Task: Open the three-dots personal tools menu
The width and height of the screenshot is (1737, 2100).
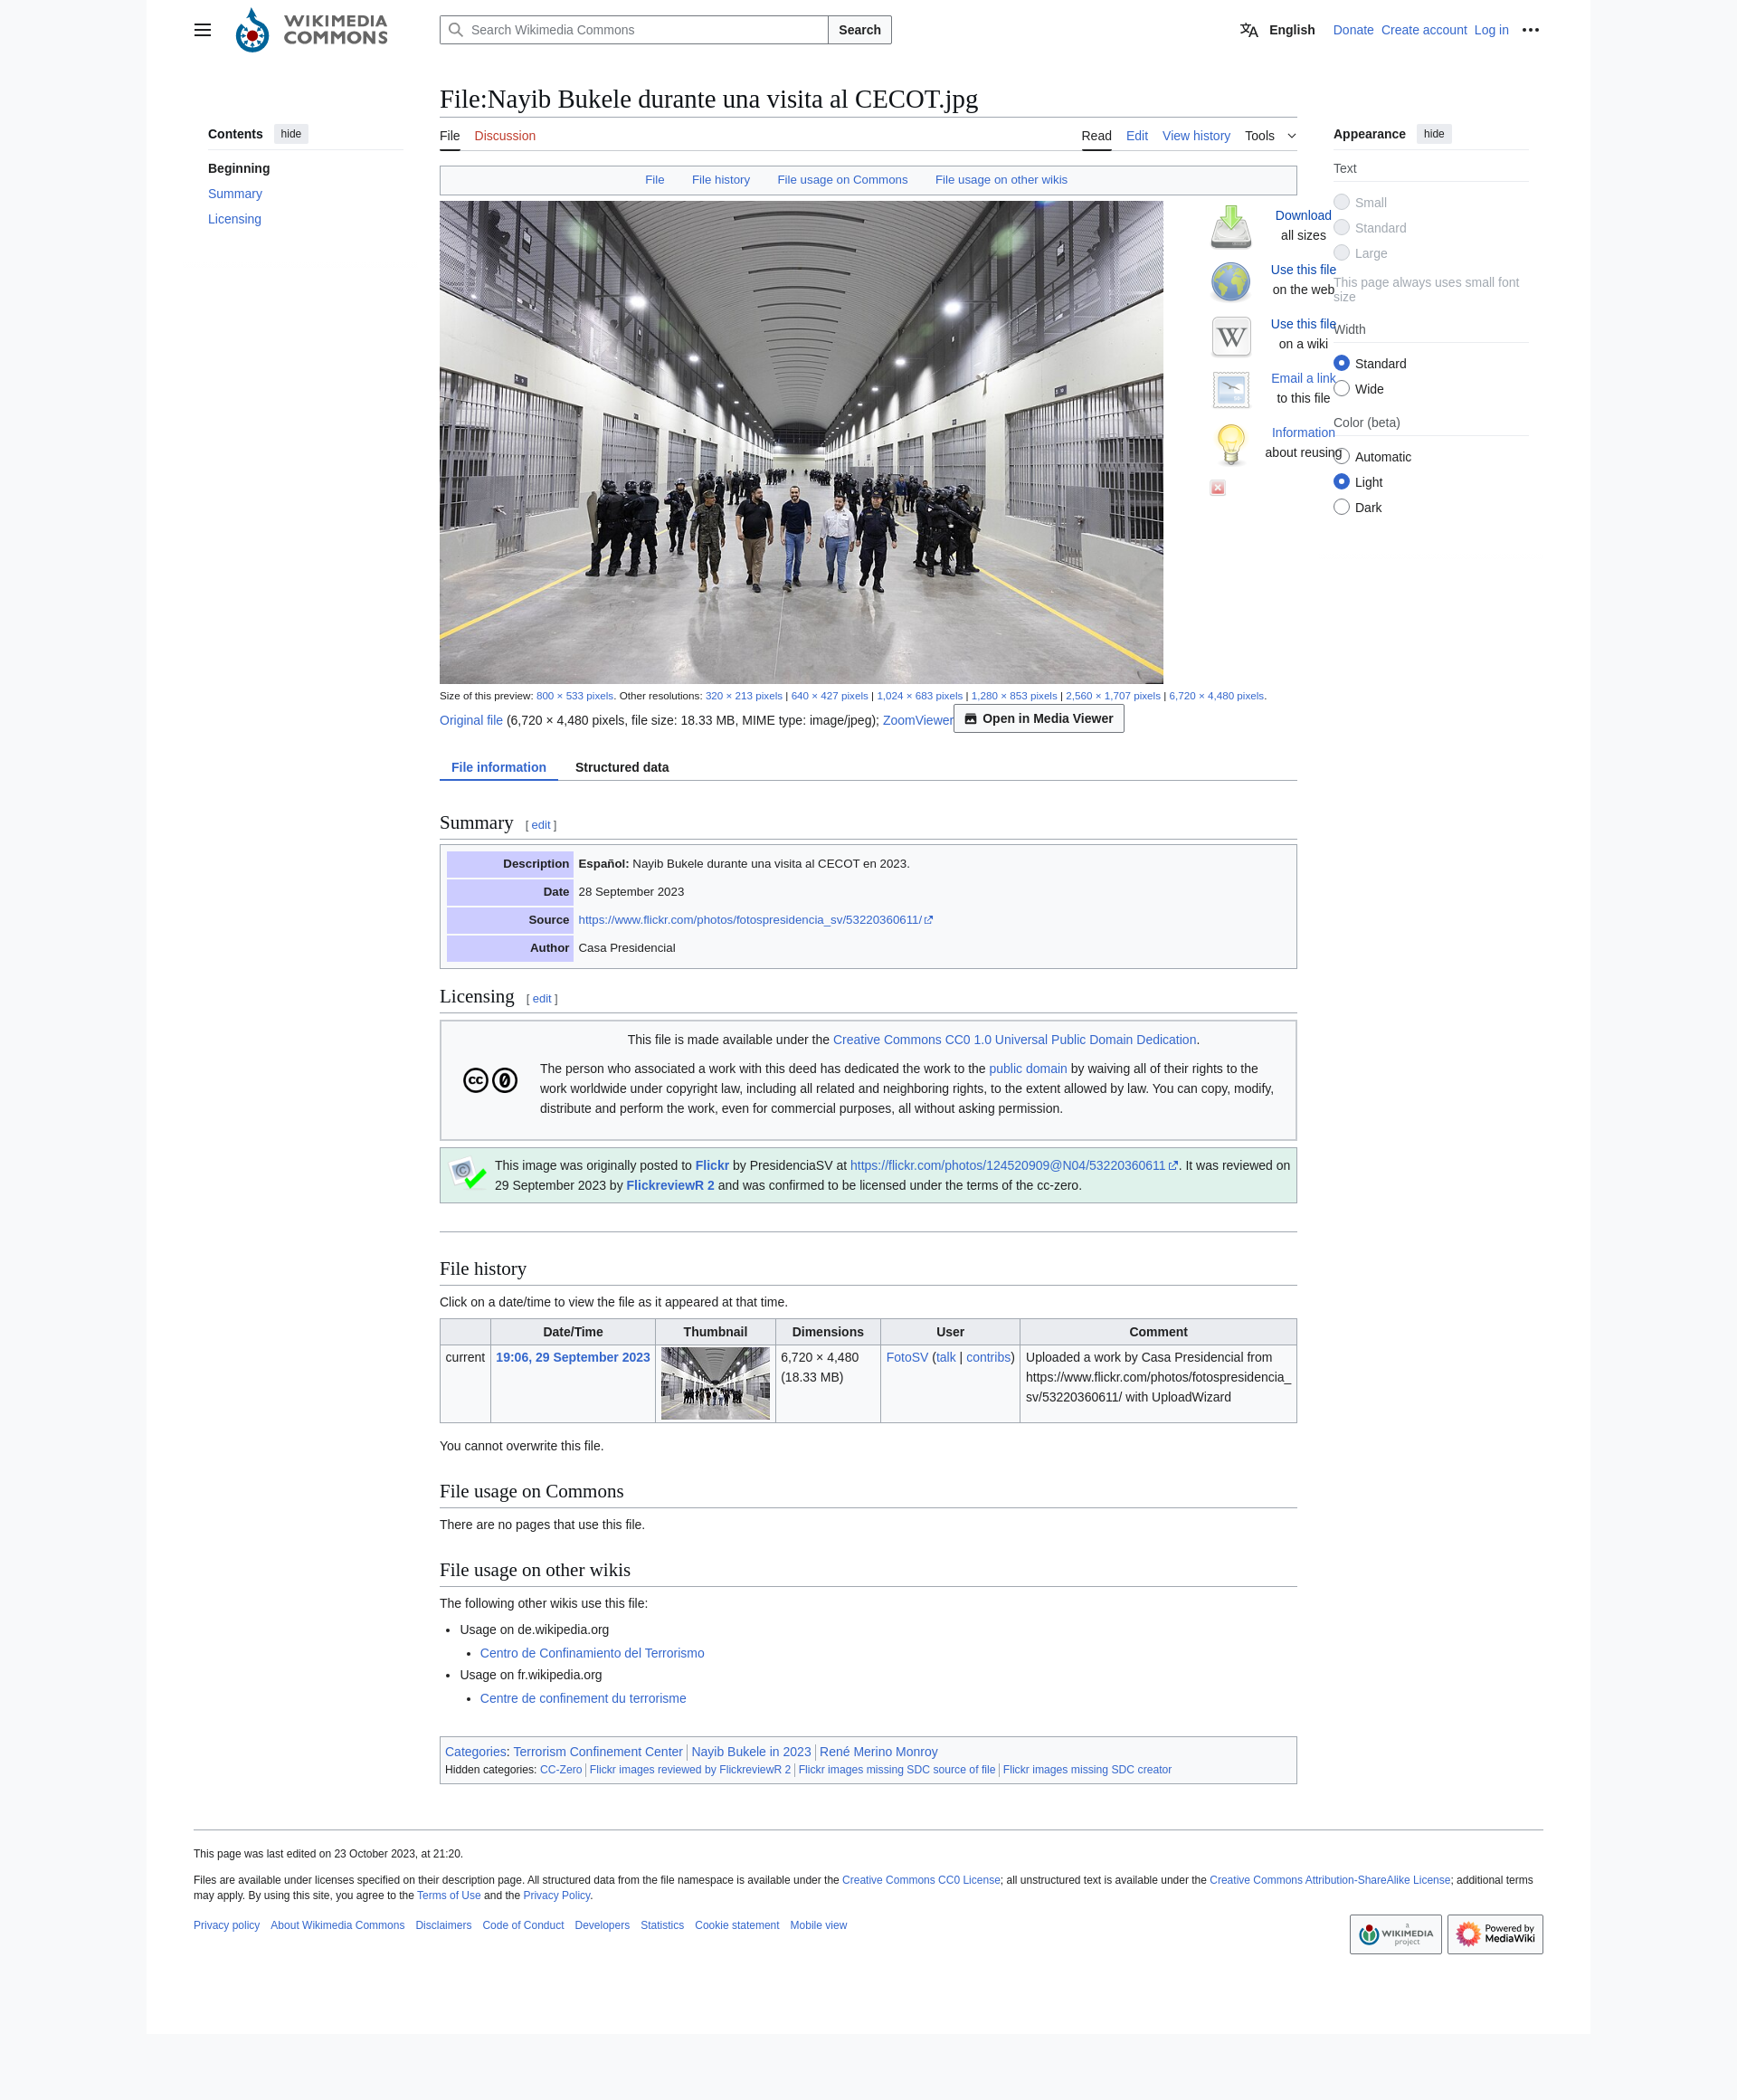Action: [x=1530, y=30]
